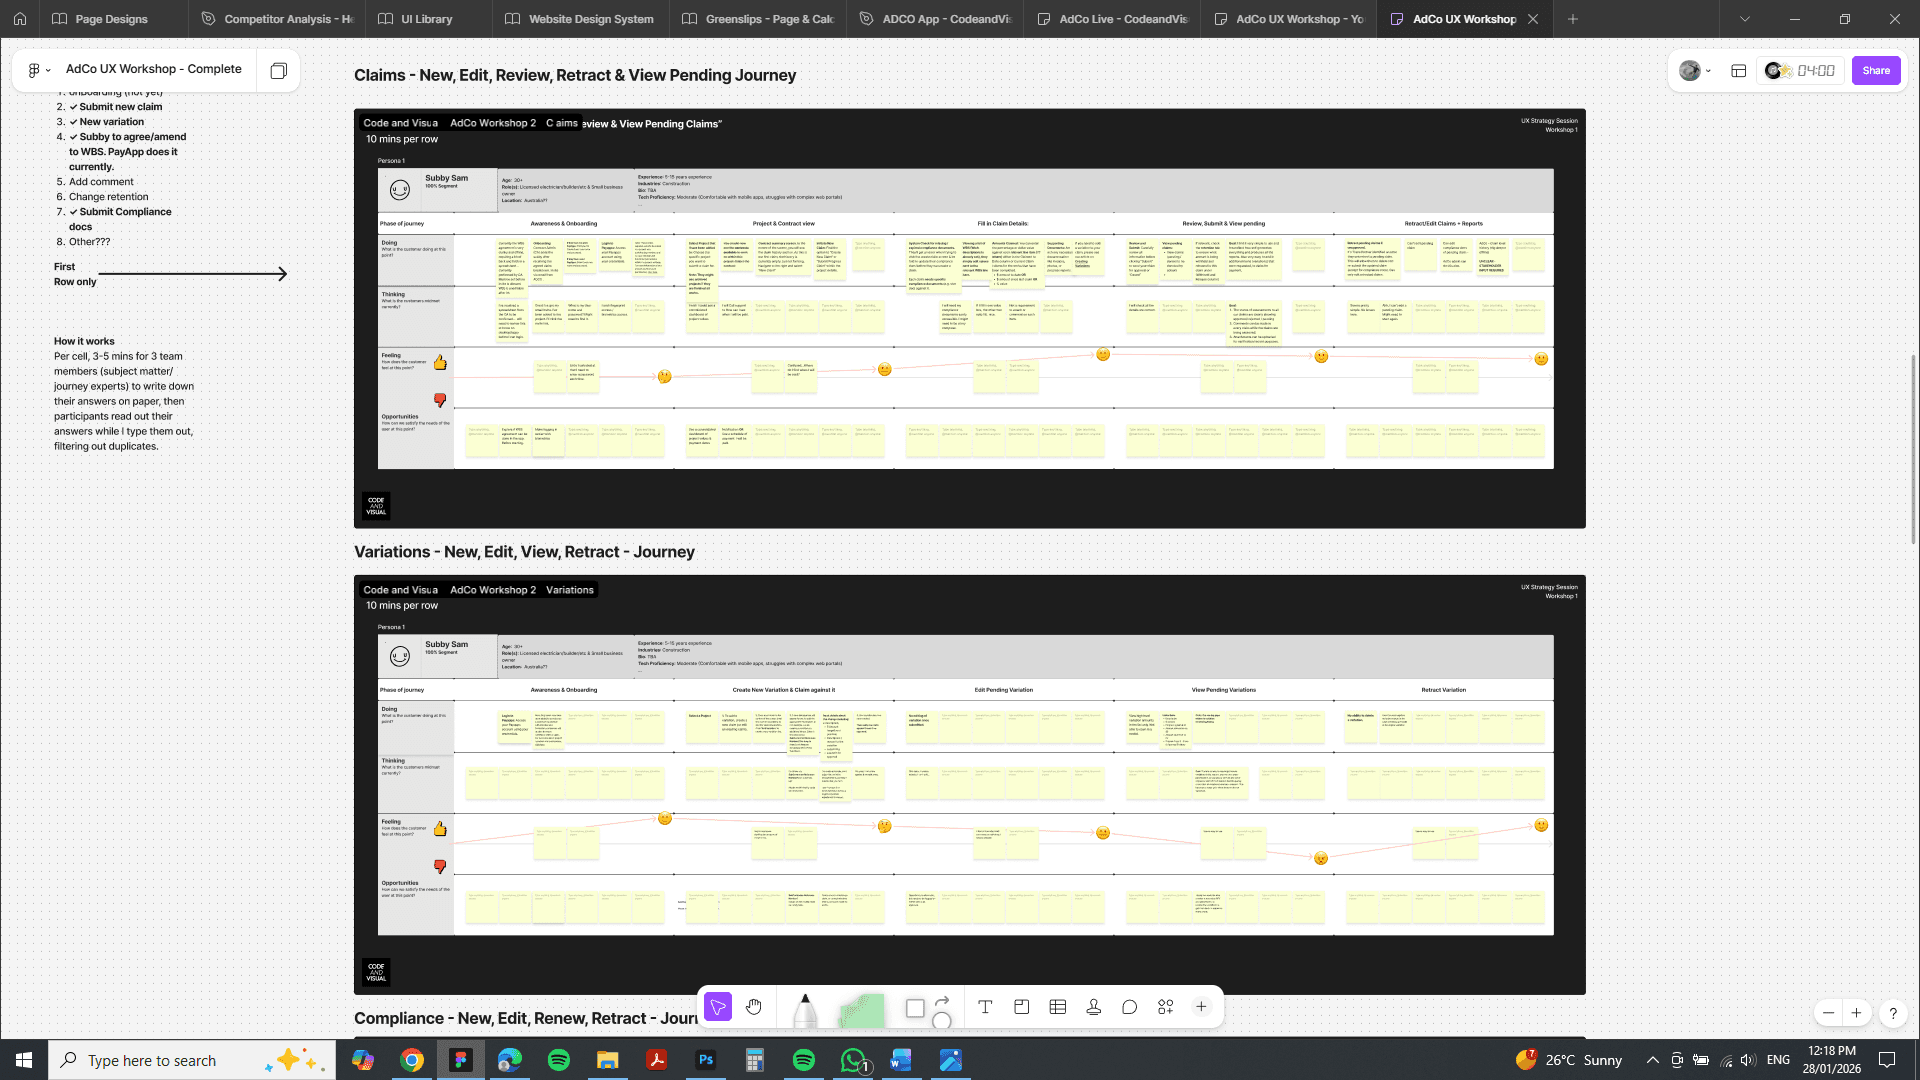Click Variations frame breadcrumb 'Variations'
The image size is (1920, 1080).
570,590
